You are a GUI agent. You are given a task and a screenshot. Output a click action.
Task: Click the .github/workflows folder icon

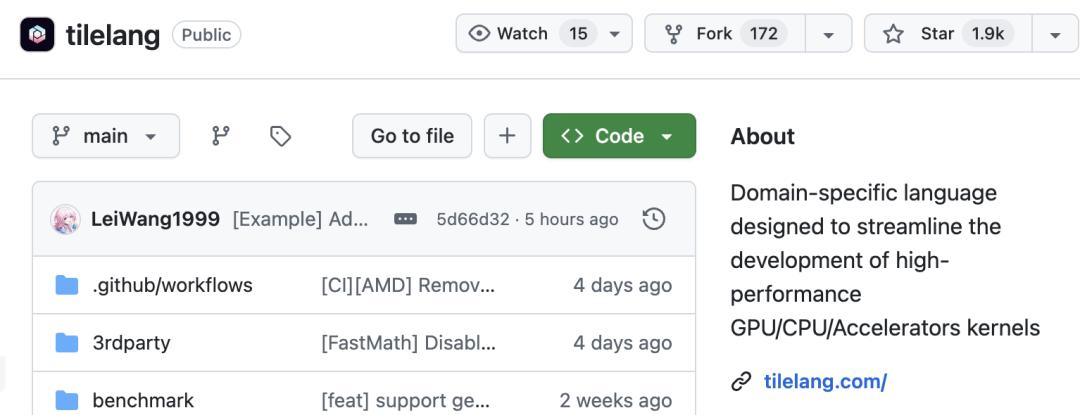67,285
